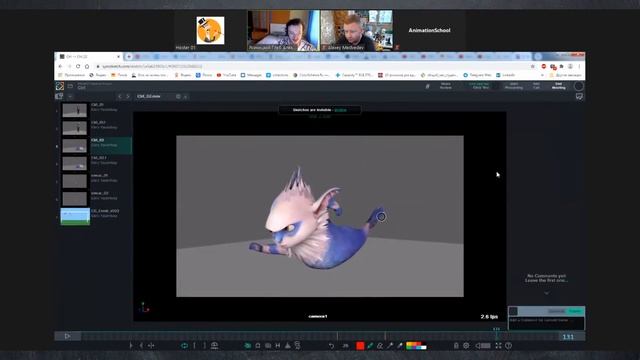This screenshot has height=360, width=640.
Task: Pick a color from the multicolor palette strip
Action: pyautogui.click(x=416, y=346)
